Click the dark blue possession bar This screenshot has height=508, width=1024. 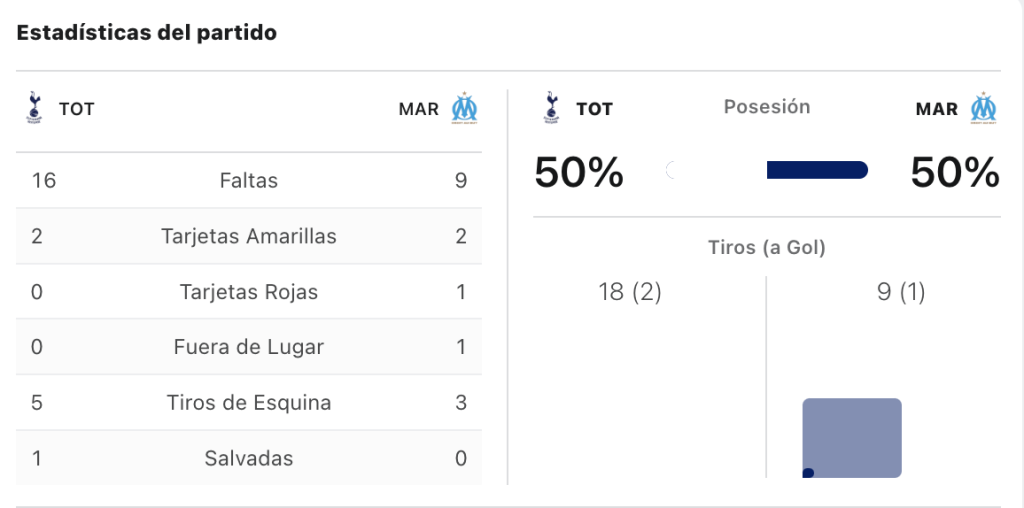[x=817, y=170]
